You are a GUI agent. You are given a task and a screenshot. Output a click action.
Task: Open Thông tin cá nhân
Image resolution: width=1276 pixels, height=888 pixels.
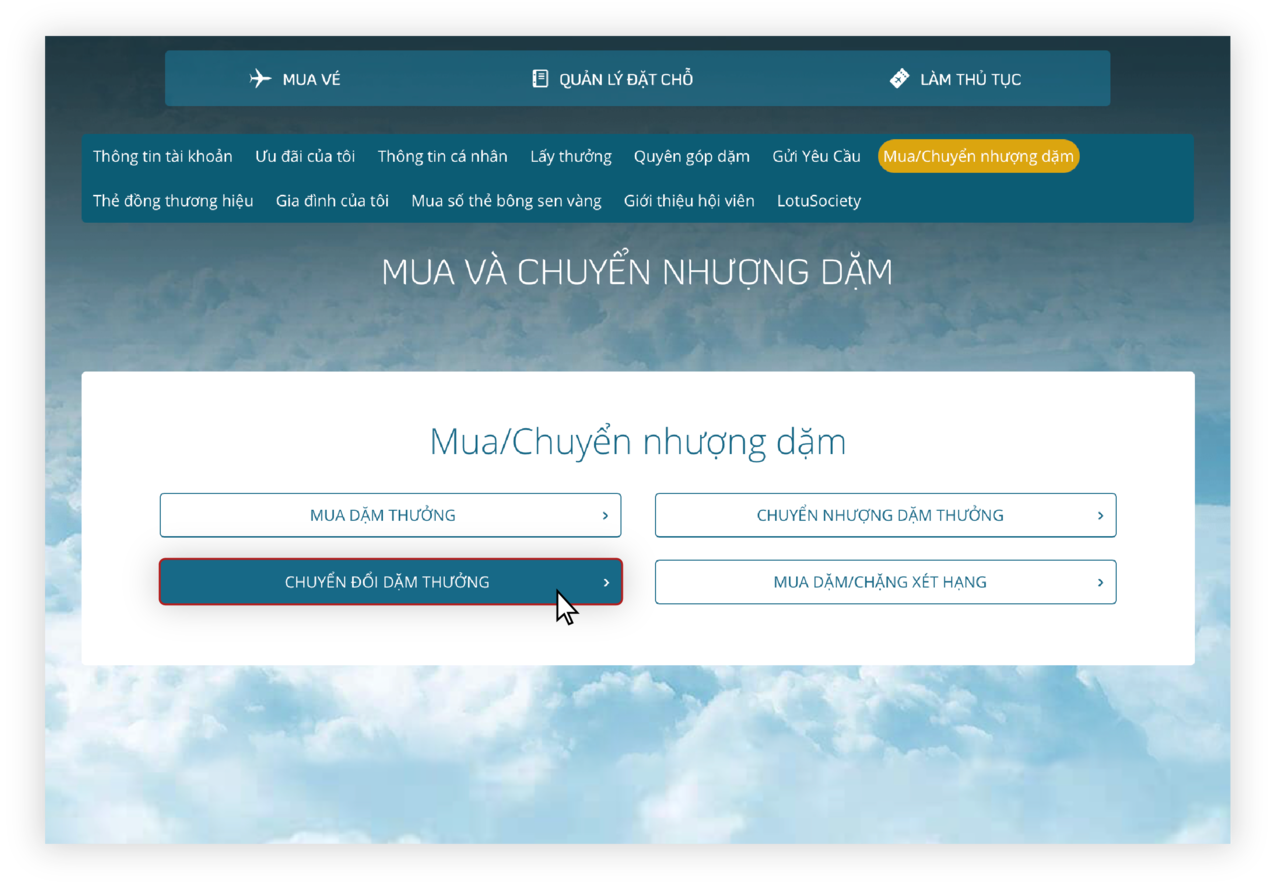442,156
